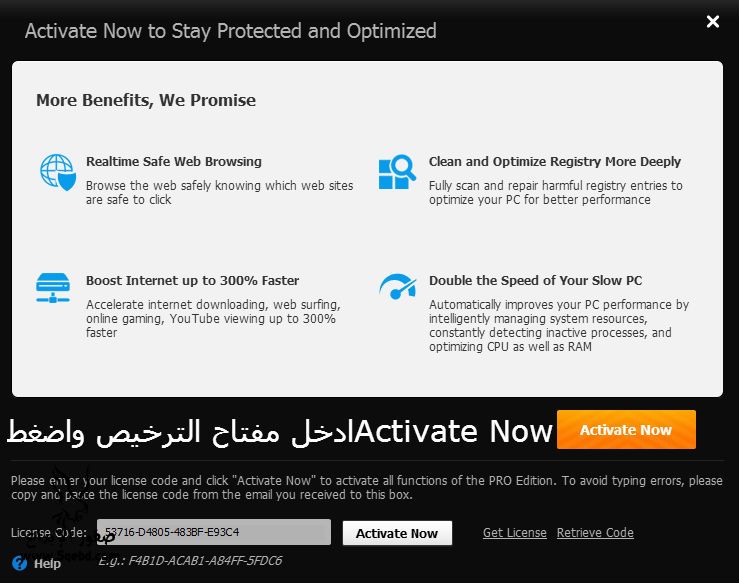Viewport: 739px width, 583px height.
Task: Click the speedometer icon for PC speed
Action: pyautogui.click(x=396, y=287)
